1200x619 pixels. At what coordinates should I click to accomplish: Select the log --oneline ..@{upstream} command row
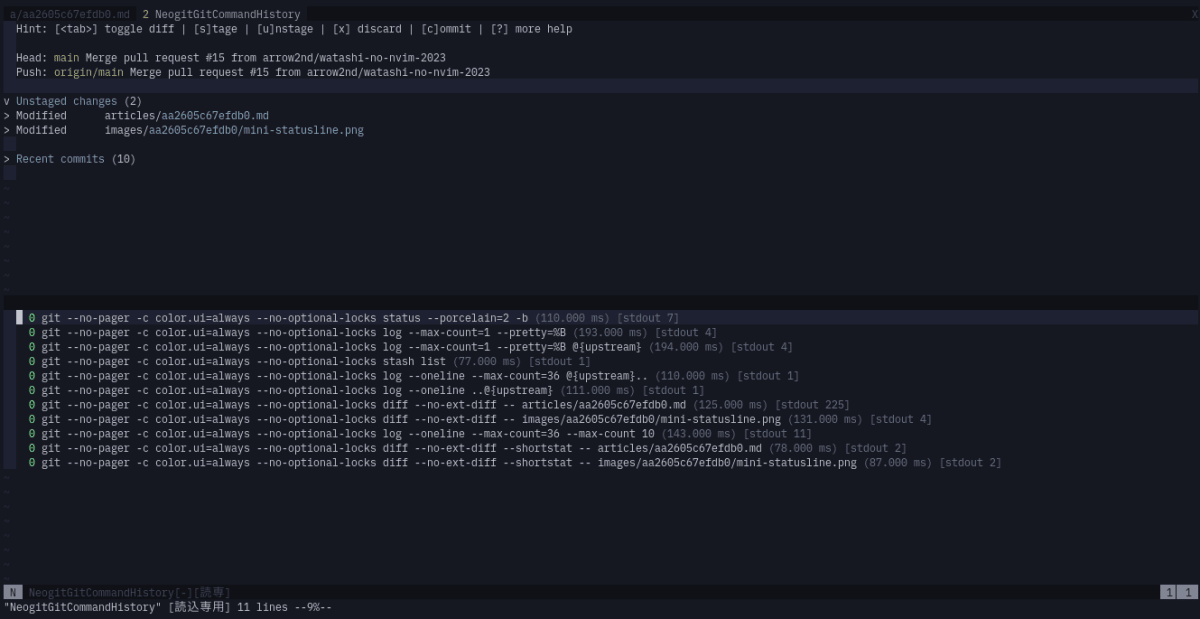[367, 391]
